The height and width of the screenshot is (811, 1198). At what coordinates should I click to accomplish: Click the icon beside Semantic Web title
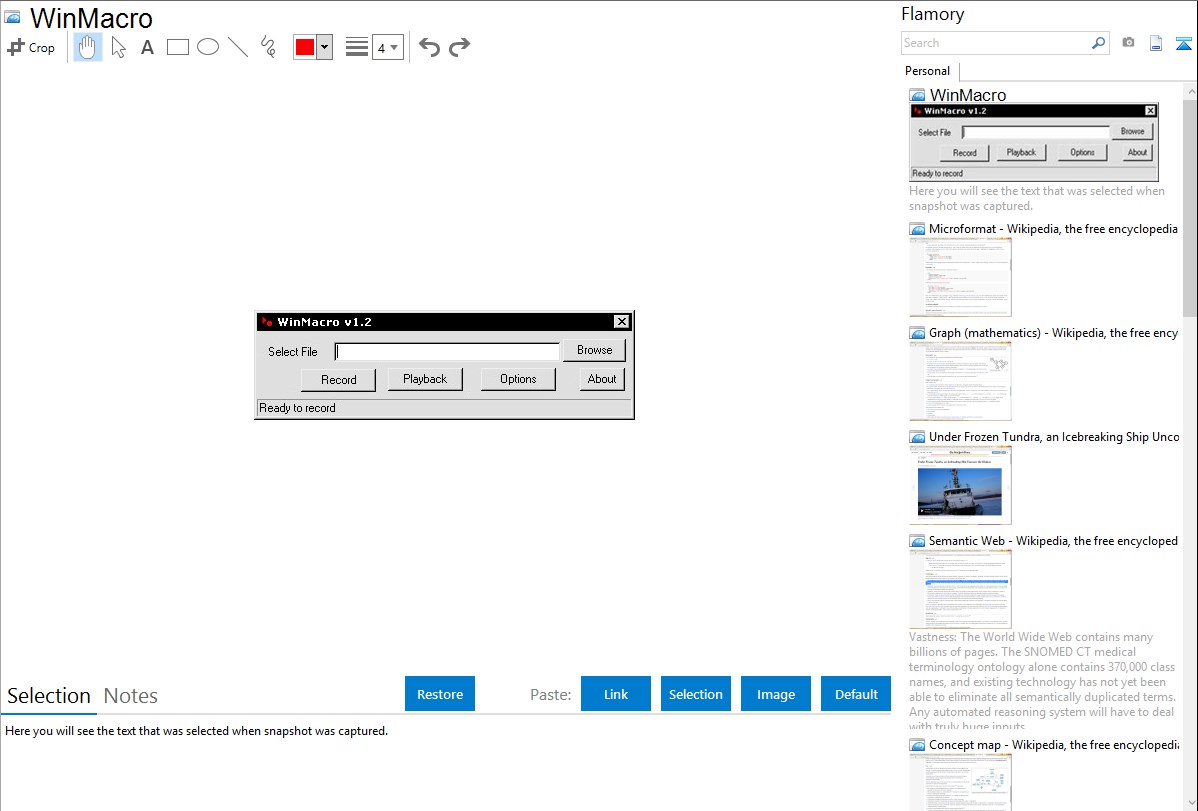[x=918, y=541]
